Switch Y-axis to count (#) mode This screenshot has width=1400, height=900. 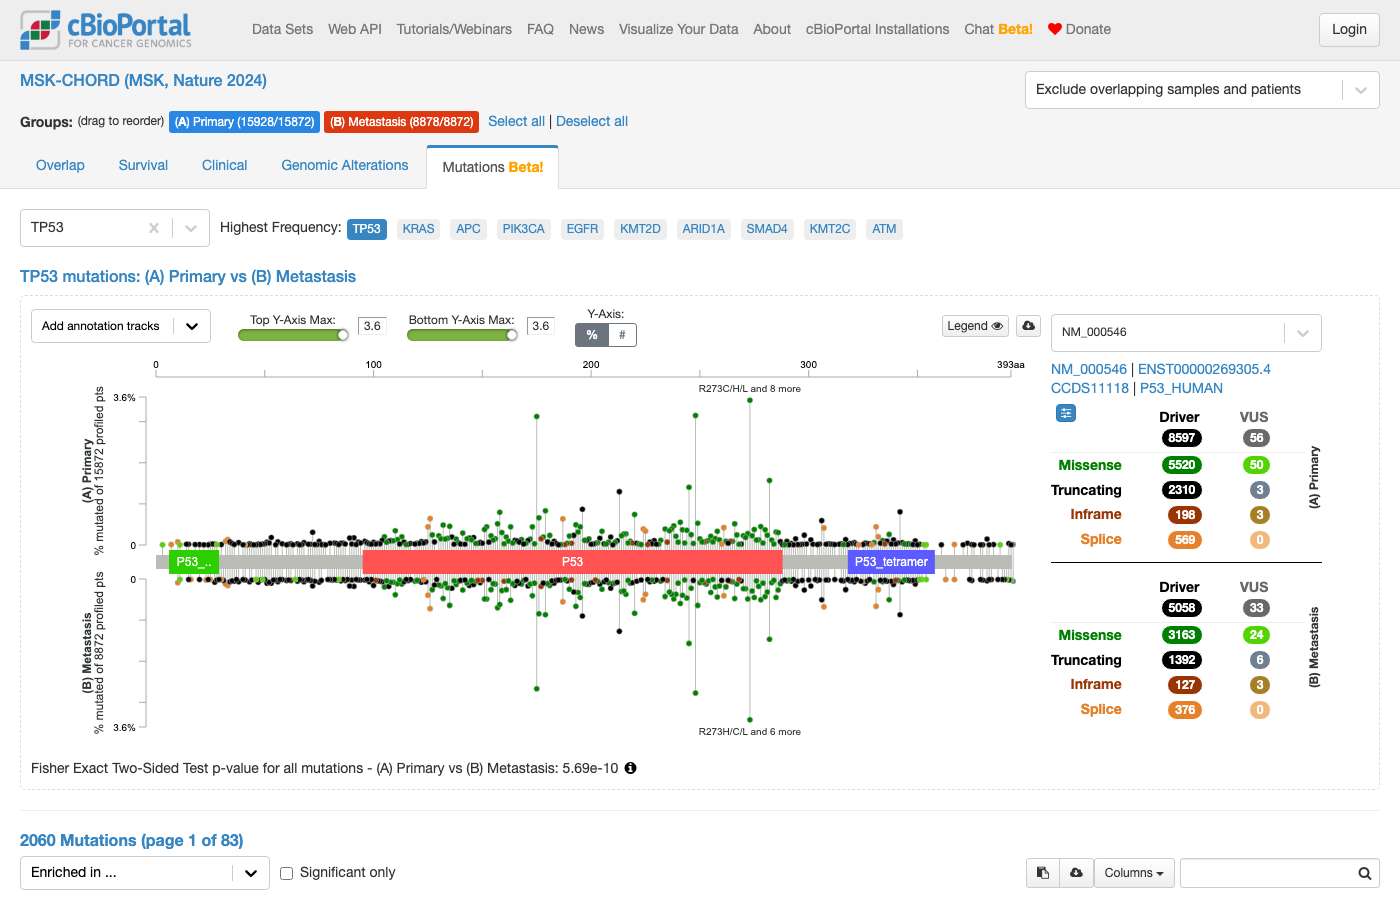coord(622,335)
